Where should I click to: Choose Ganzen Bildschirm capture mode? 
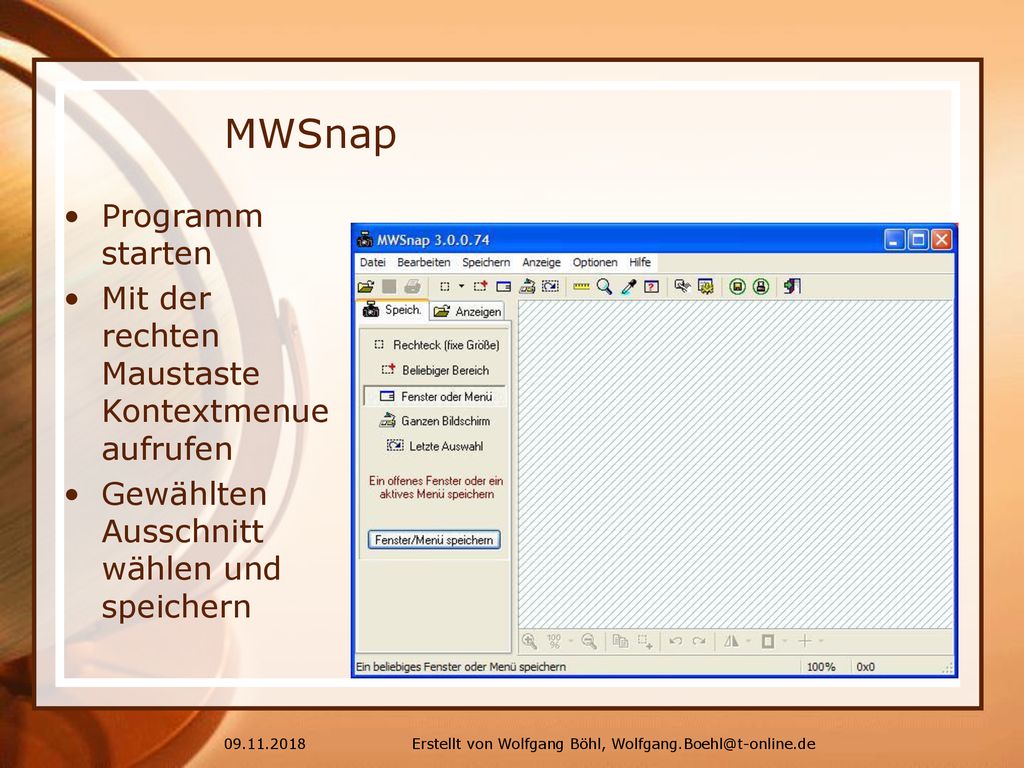(435, 421)
